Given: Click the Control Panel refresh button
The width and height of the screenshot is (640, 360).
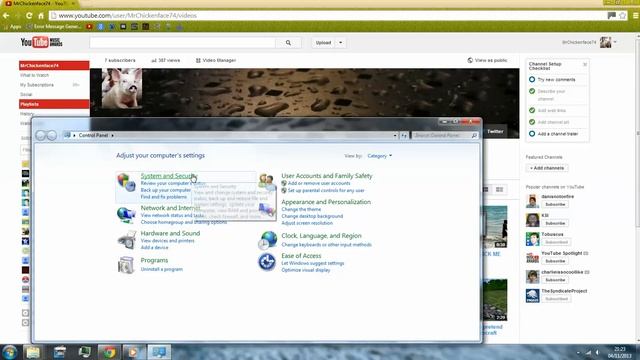Looking at the screenshot, I should click(x=404, y=136).
